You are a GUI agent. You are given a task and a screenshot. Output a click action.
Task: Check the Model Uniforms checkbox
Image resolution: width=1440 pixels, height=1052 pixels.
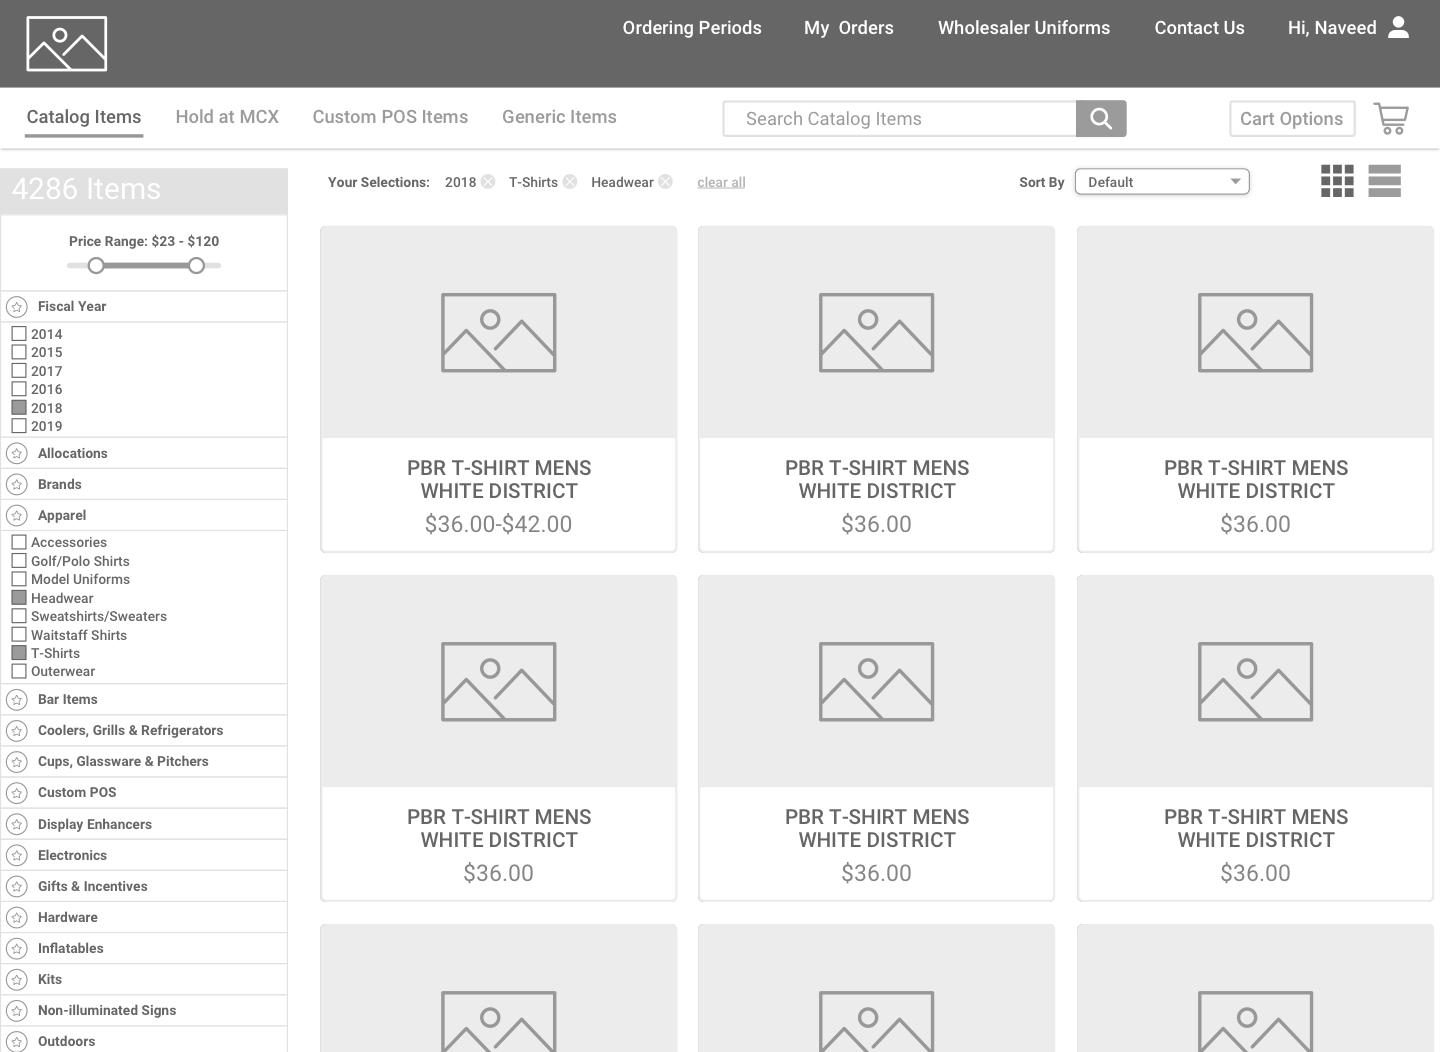[19, 578]
